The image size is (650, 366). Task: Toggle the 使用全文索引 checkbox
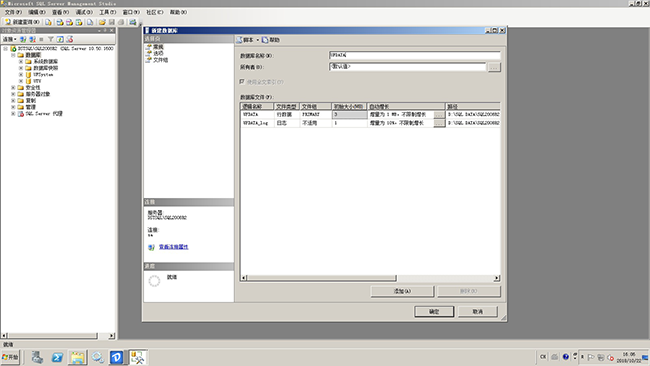[242, 82]
